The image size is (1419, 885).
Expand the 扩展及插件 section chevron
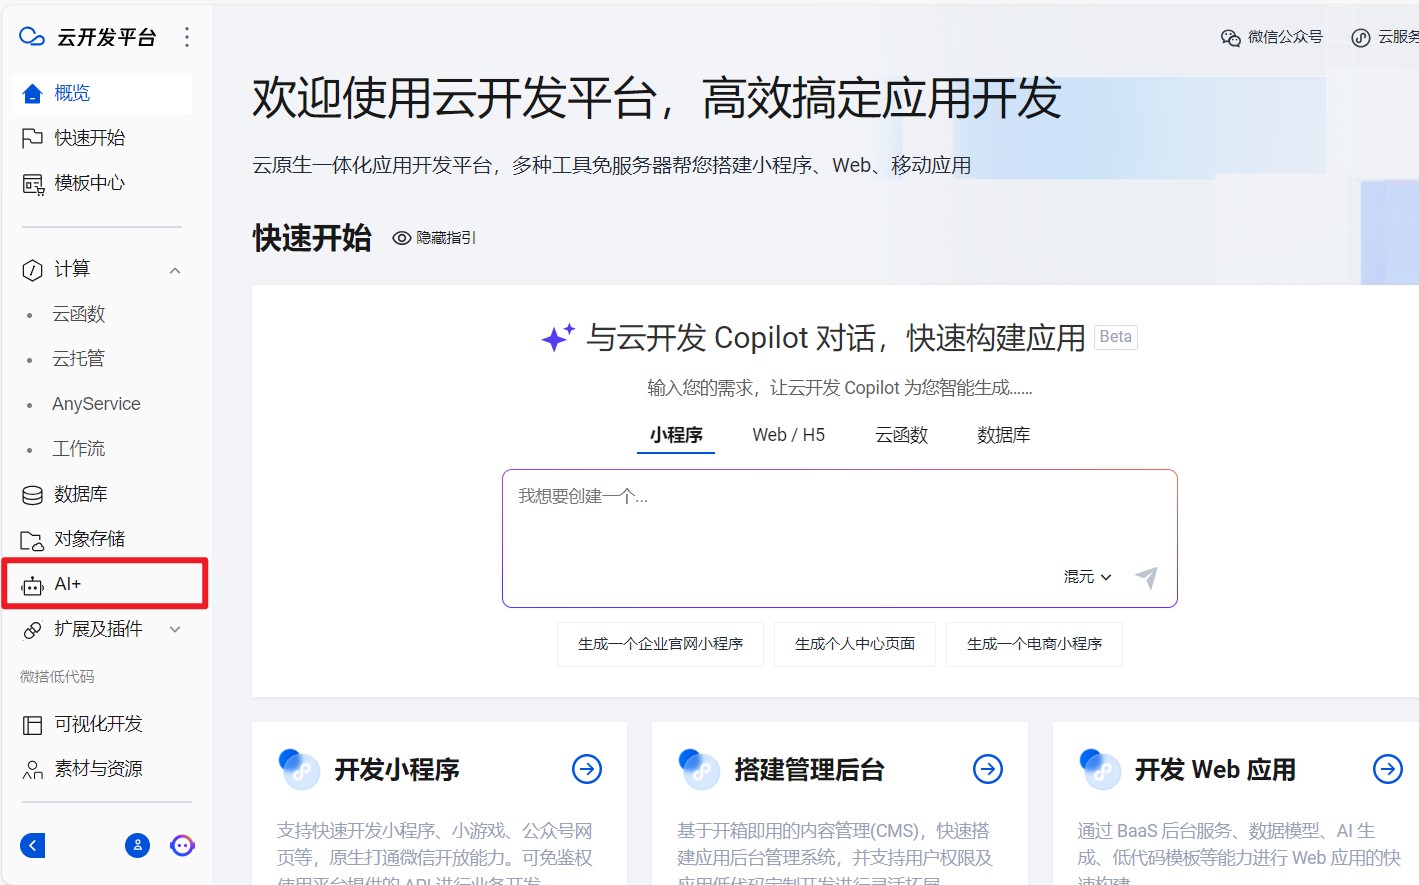coord(175,629)
